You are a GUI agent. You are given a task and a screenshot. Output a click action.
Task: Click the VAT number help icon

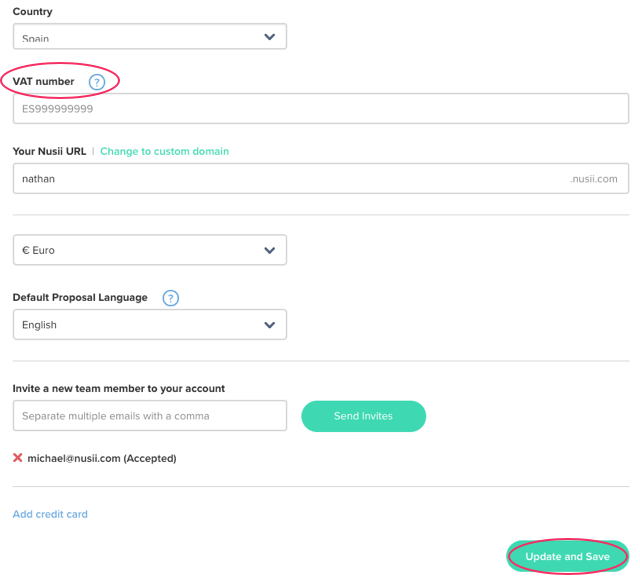tap(97, 82)
